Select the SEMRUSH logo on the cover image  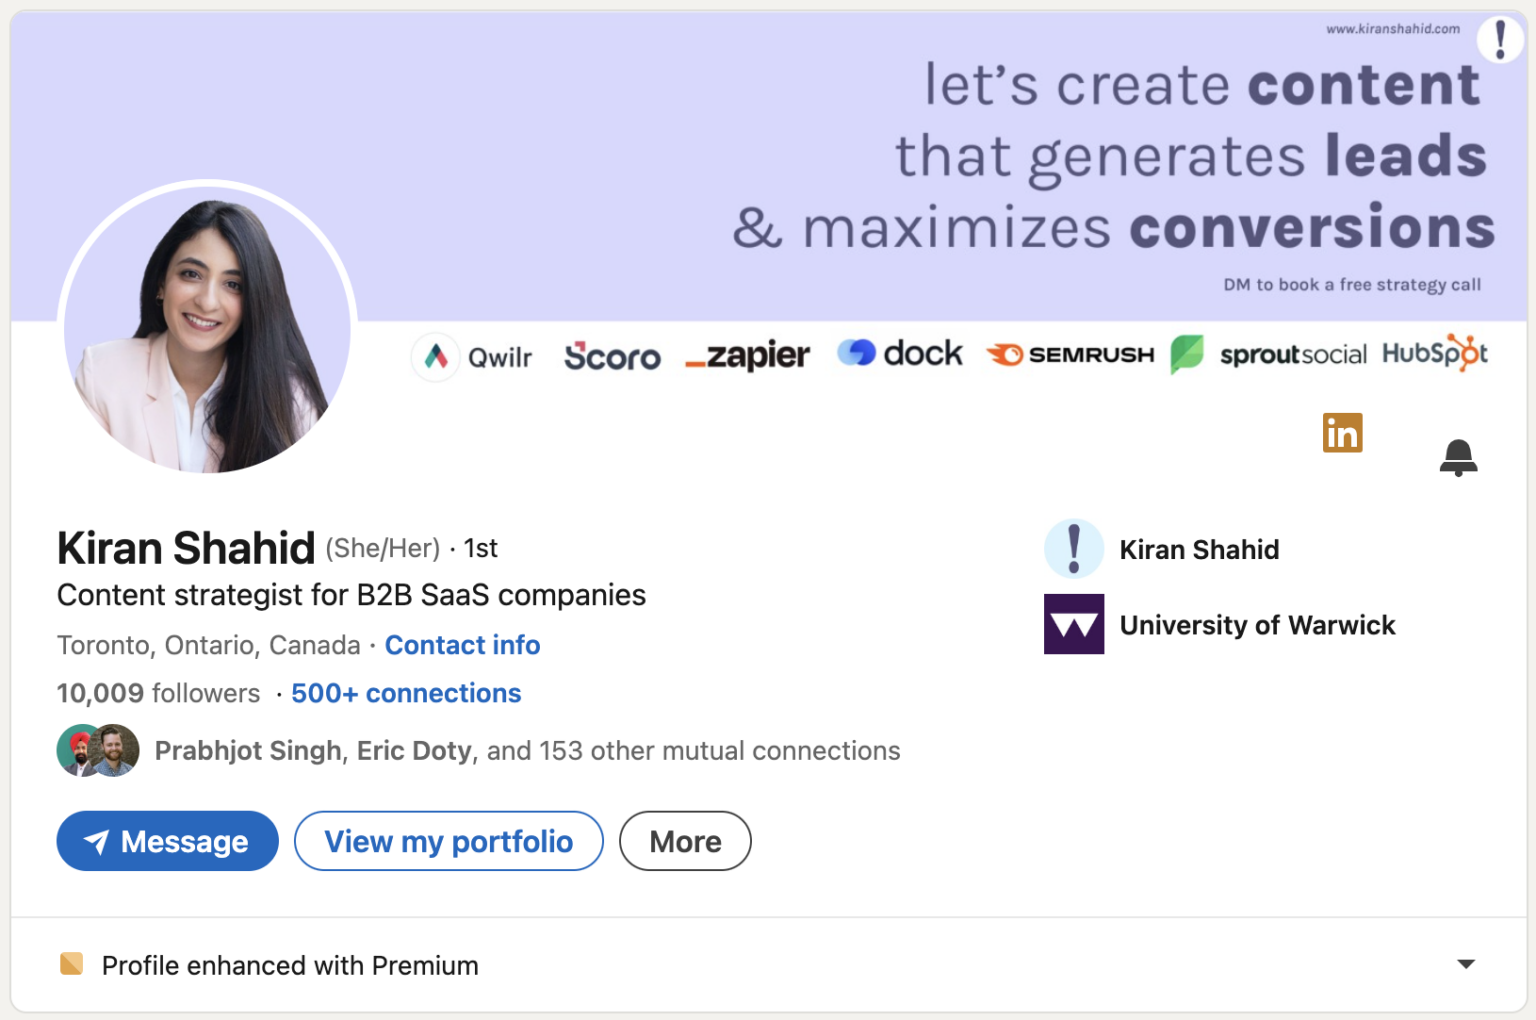[1068, 354]
